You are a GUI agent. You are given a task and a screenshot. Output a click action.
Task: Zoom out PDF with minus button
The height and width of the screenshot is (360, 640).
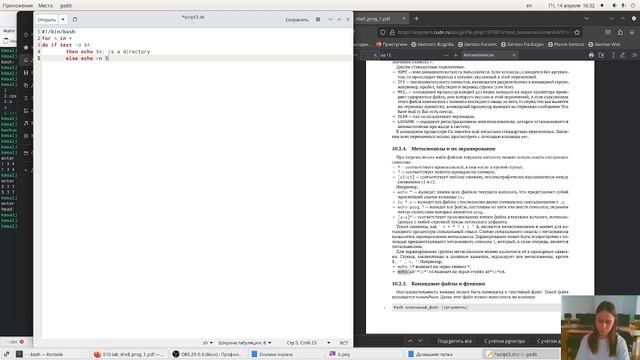pyautogui.click(x=446, y=55)
